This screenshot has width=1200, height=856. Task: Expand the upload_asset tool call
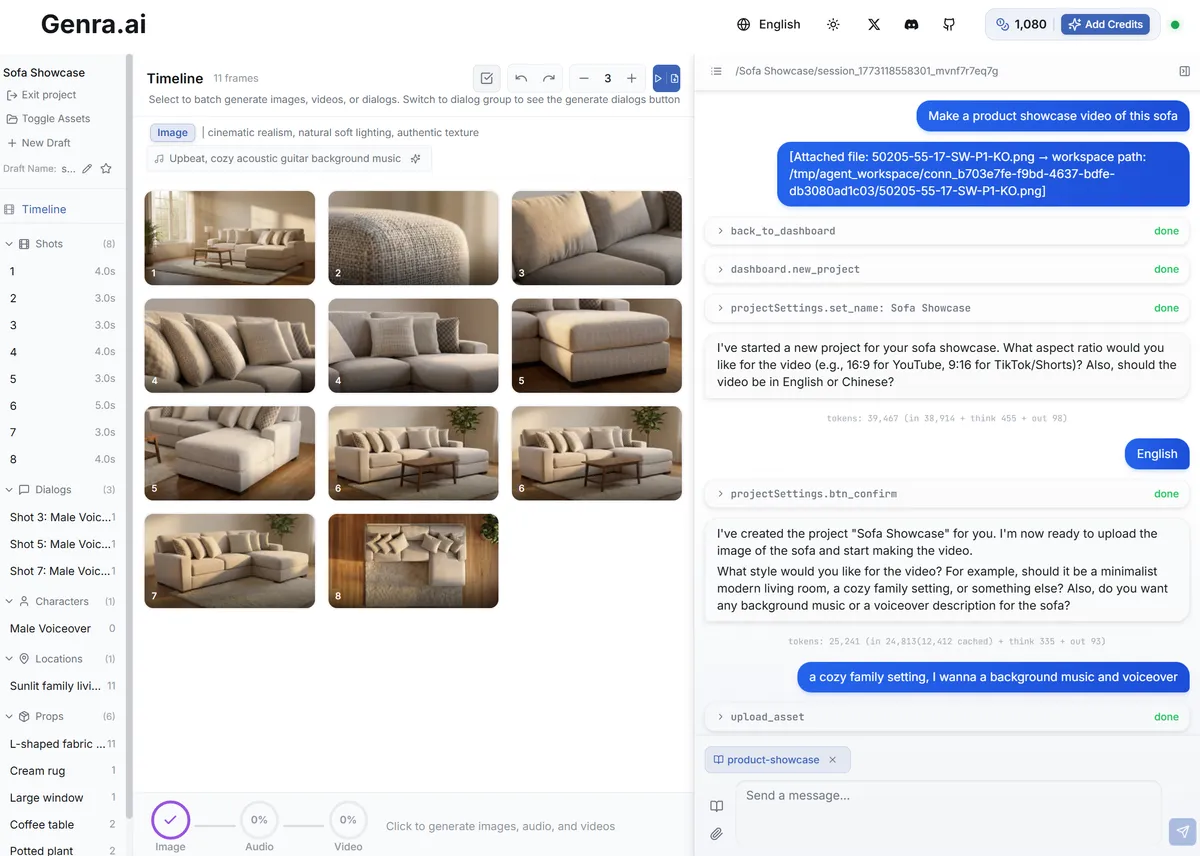click(x=720, y=717)
